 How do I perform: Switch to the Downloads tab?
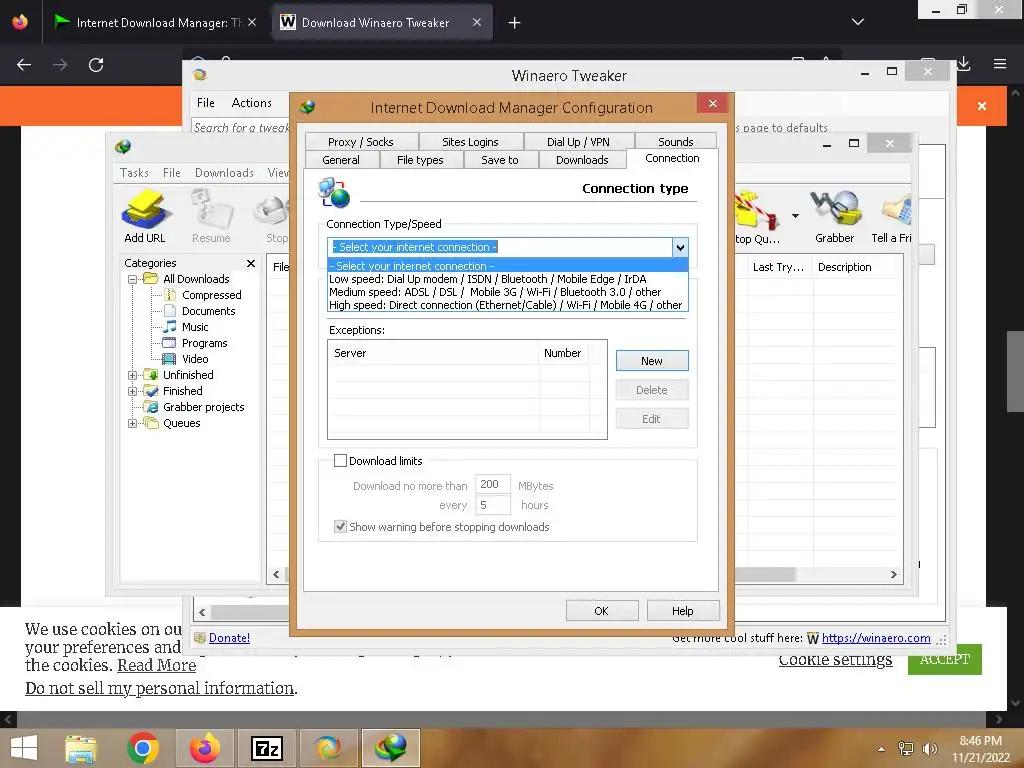(x=582, y=160)
